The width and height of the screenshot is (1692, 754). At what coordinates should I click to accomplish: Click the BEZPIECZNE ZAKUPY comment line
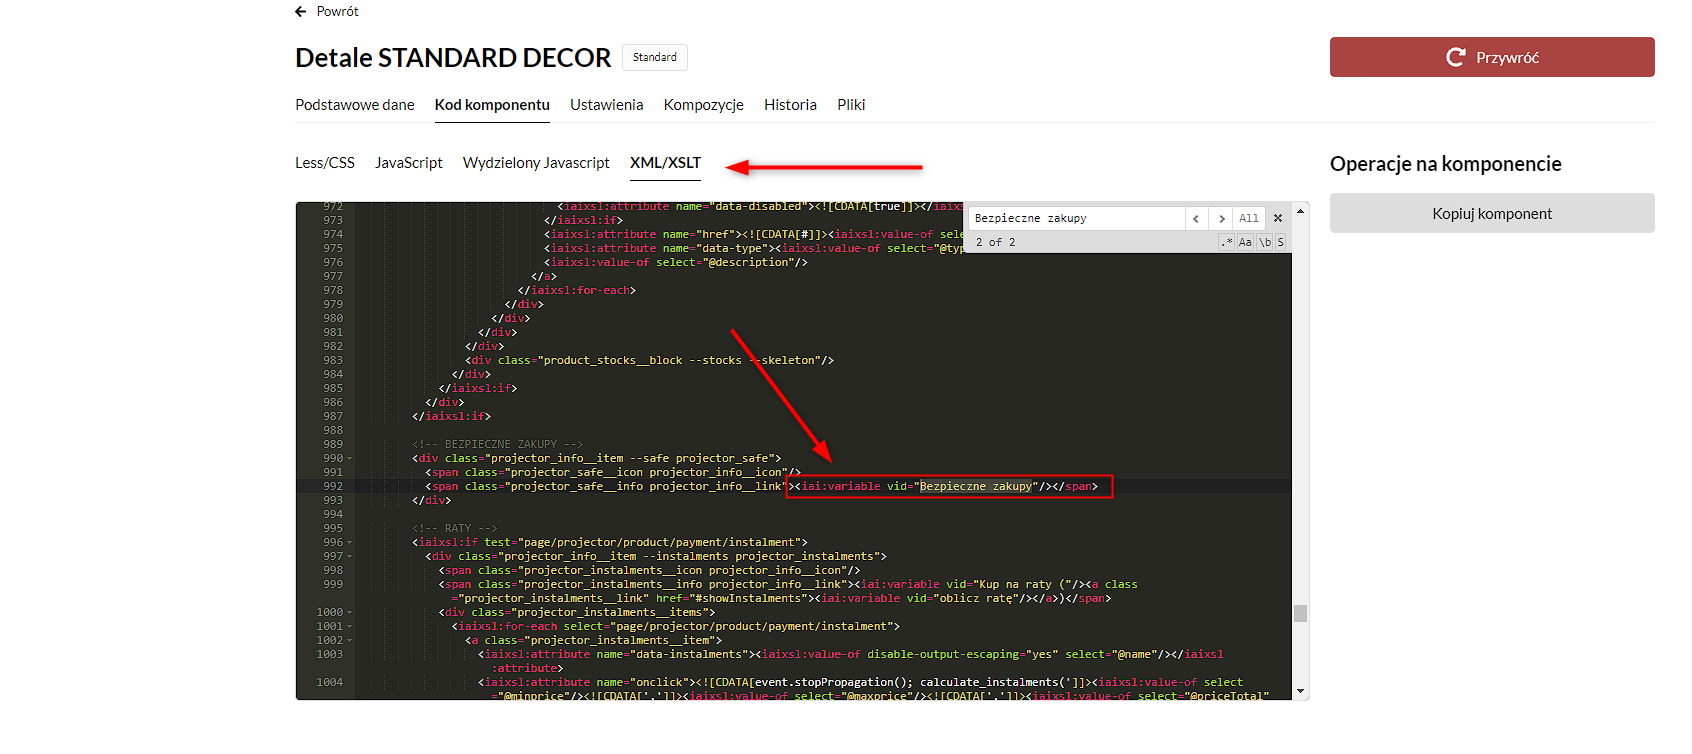[497, 445]
